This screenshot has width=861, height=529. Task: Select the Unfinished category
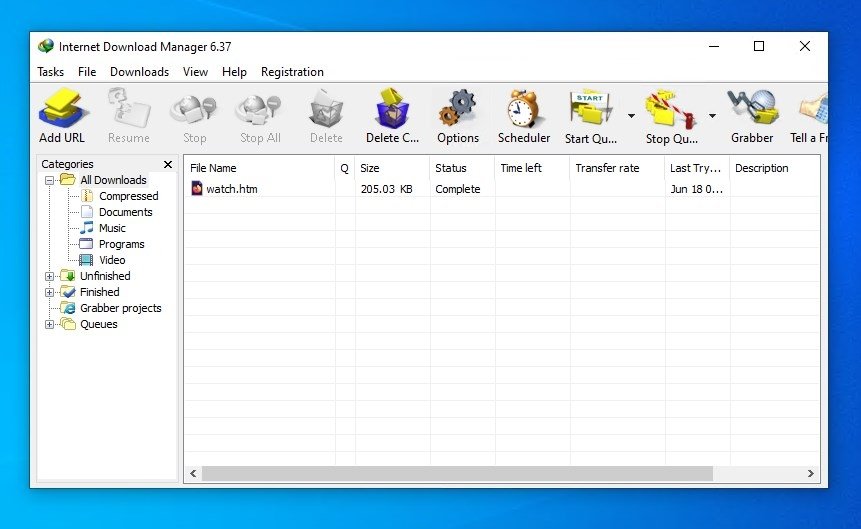[x=105, y=276]
